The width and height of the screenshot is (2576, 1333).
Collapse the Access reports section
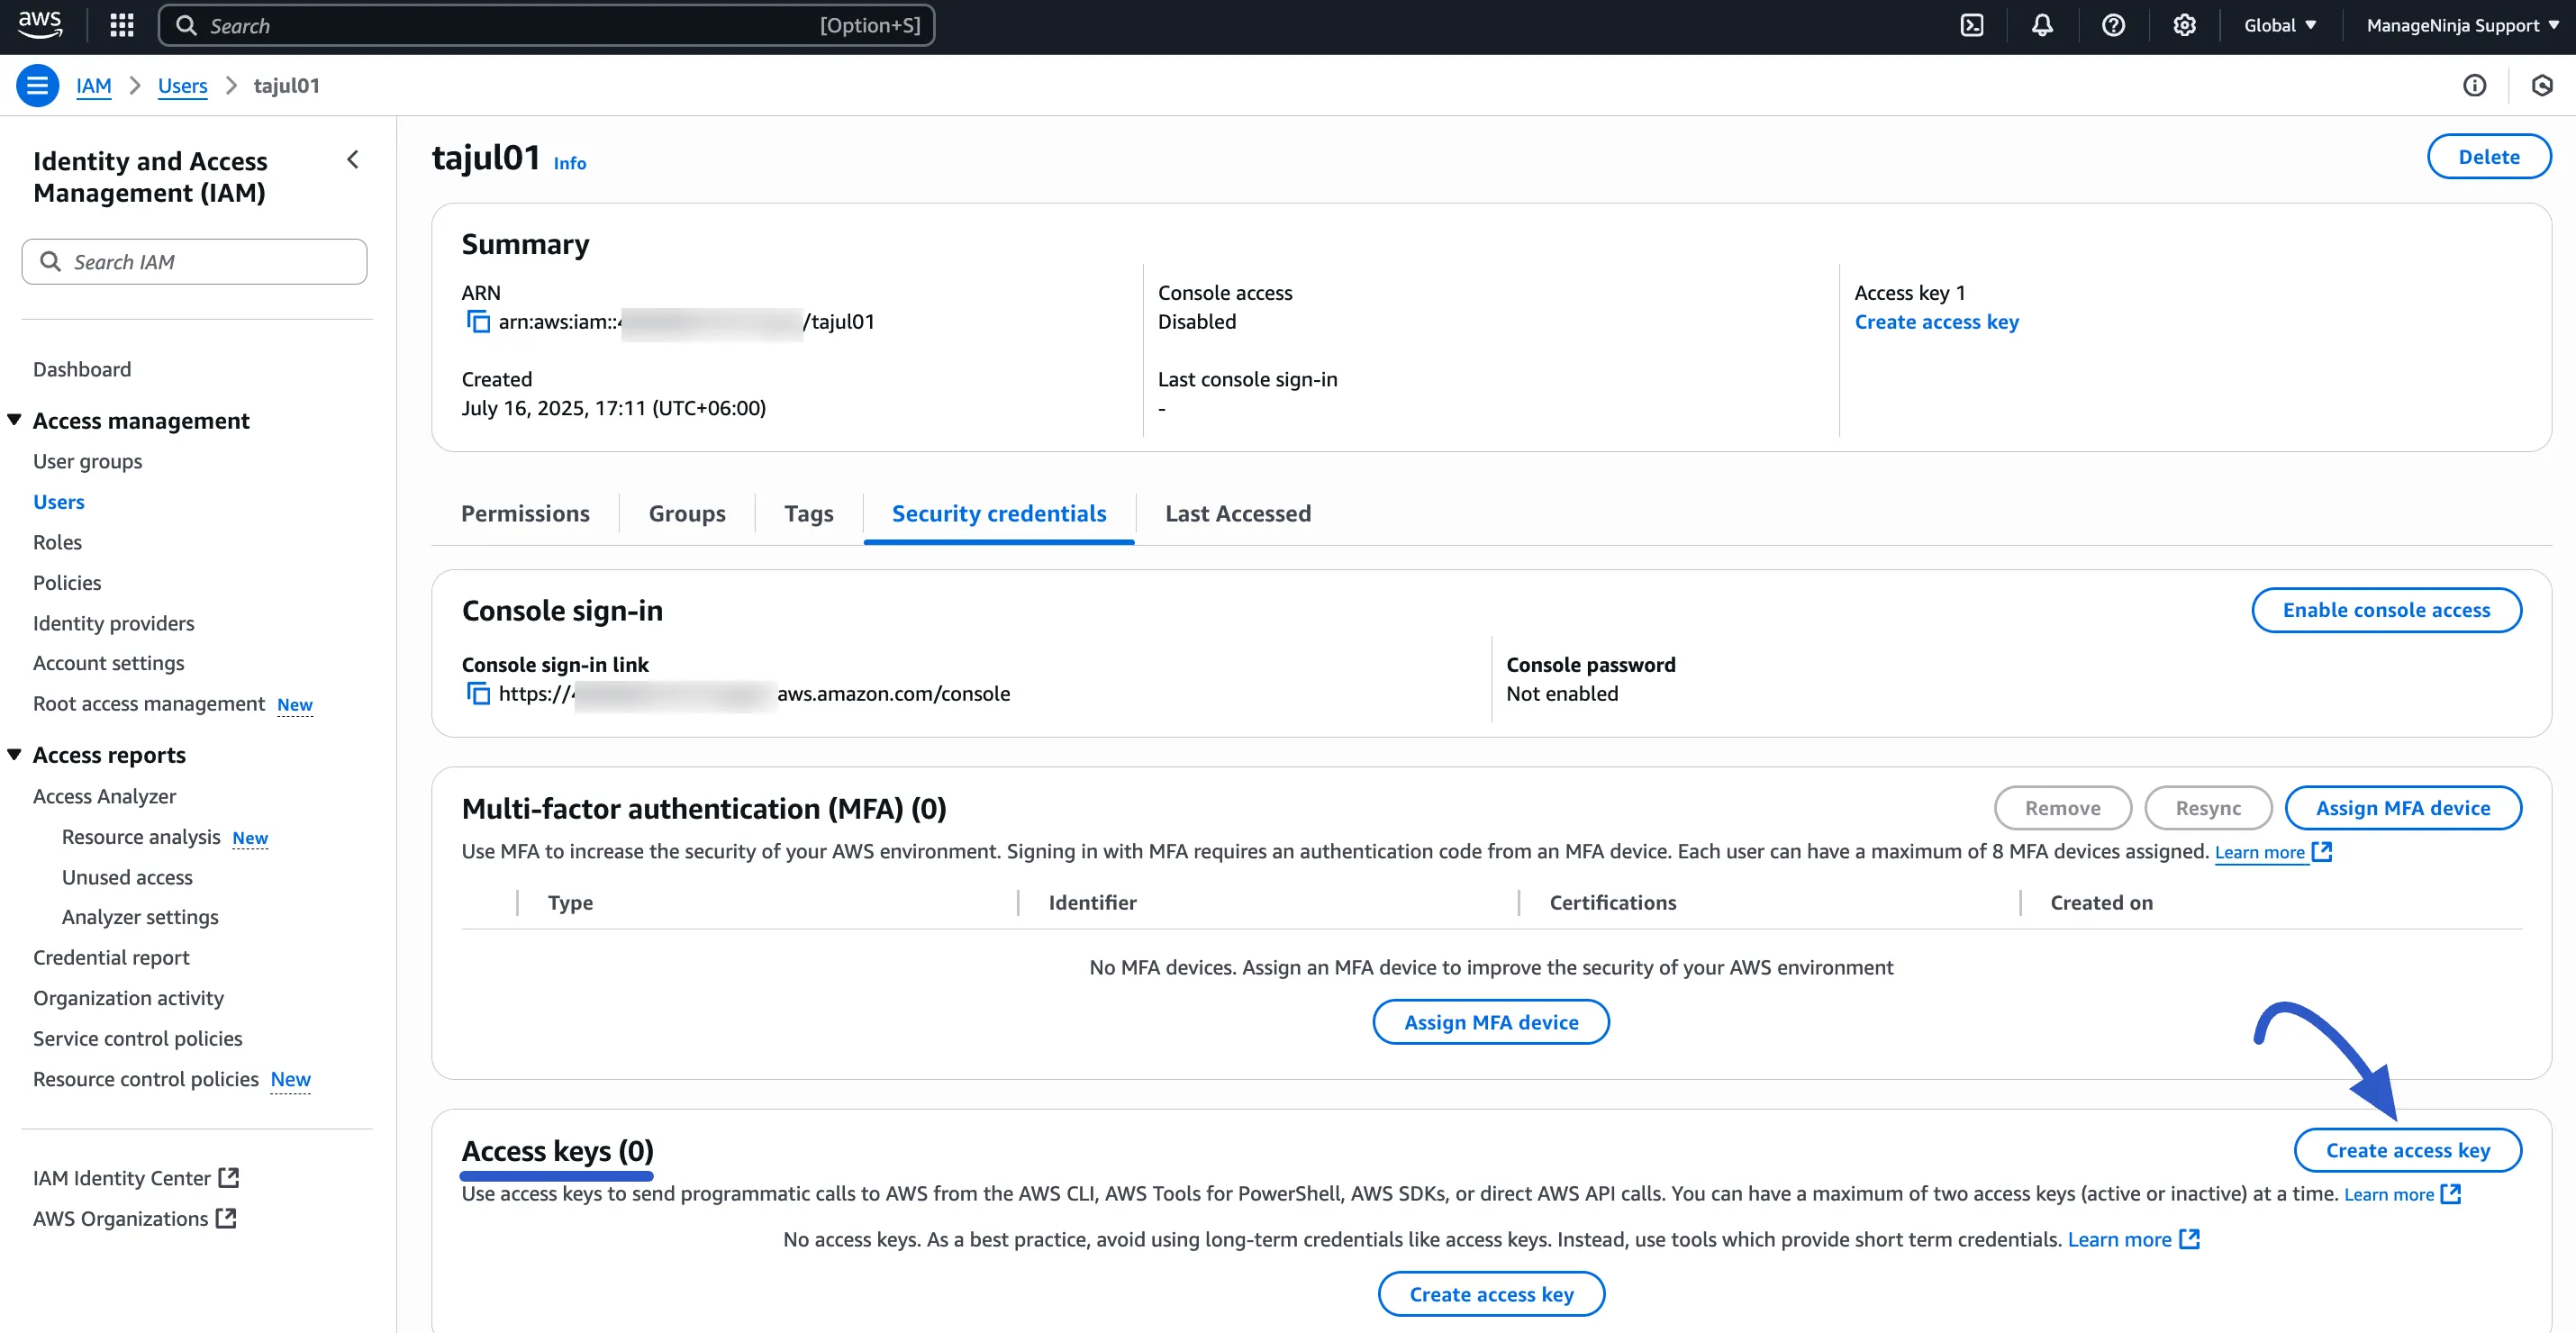[x=14, y=755]
